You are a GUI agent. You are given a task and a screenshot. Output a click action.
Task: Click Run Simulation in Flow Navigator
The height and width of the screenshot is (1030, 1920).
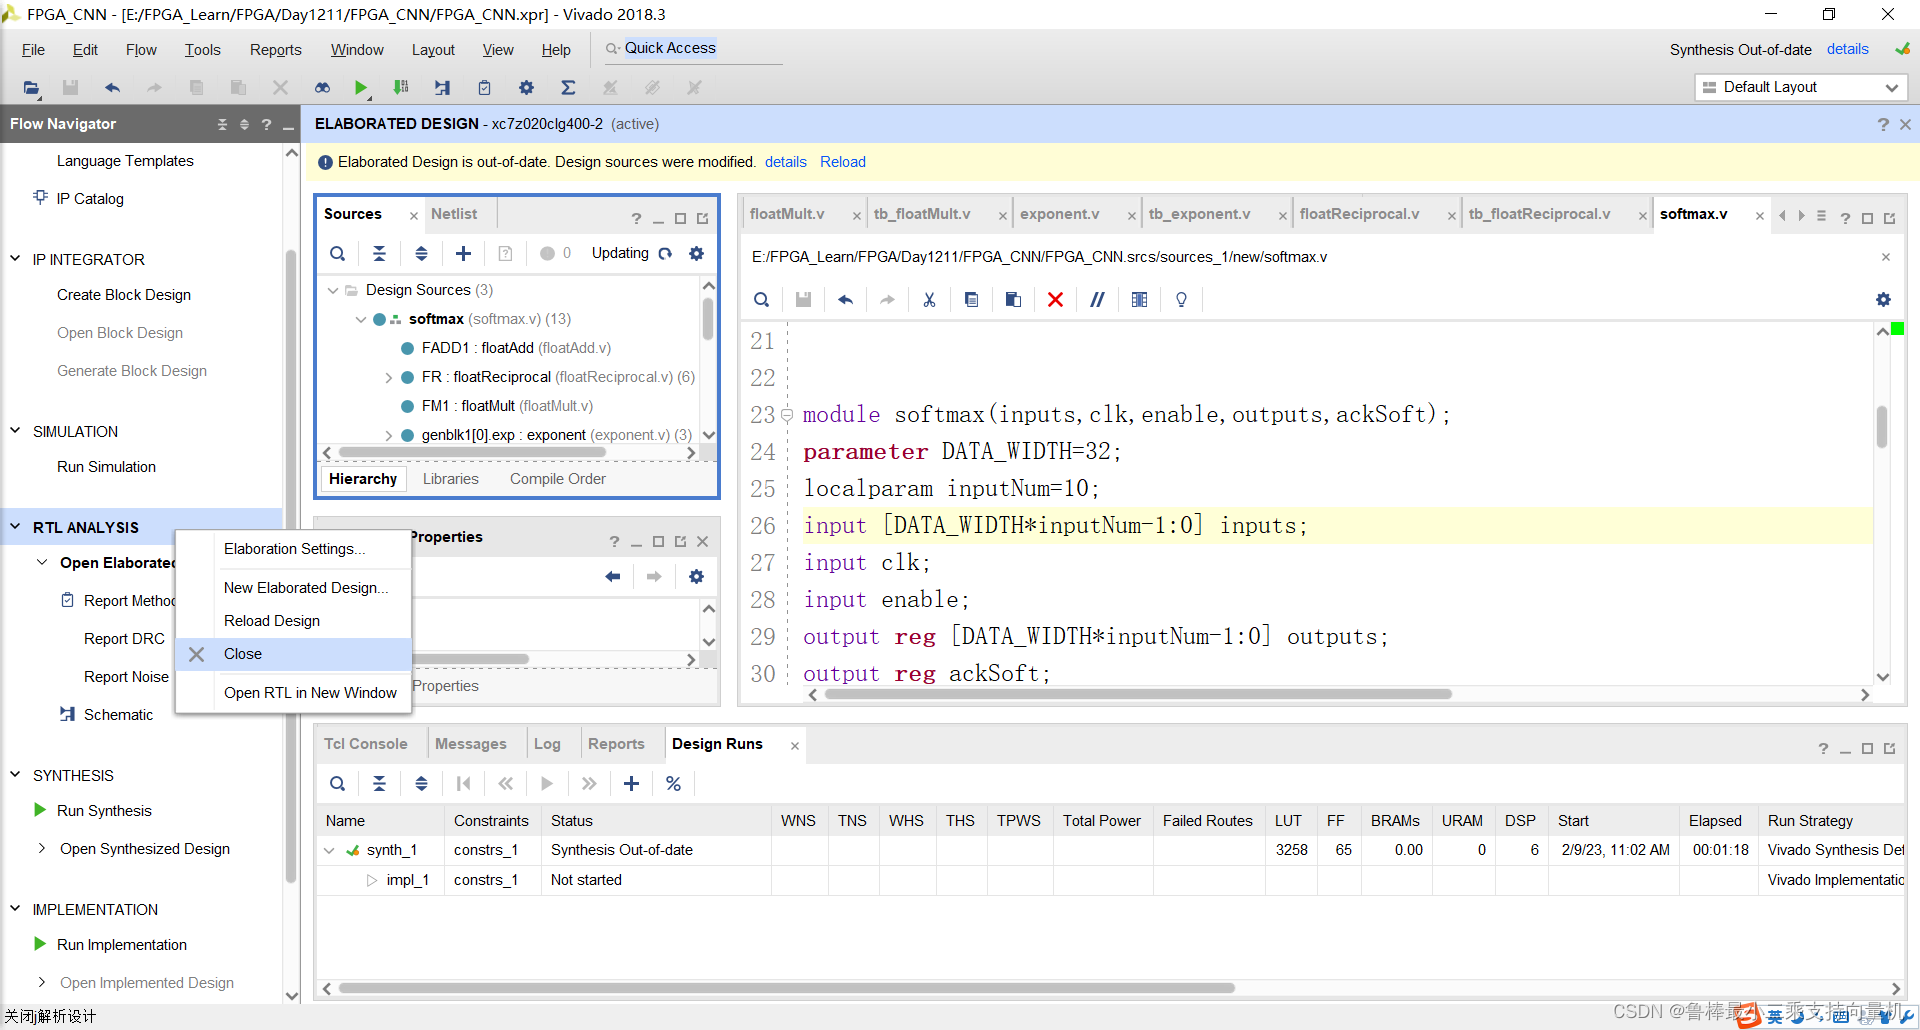pyautogui.click(x=106, y=467)
